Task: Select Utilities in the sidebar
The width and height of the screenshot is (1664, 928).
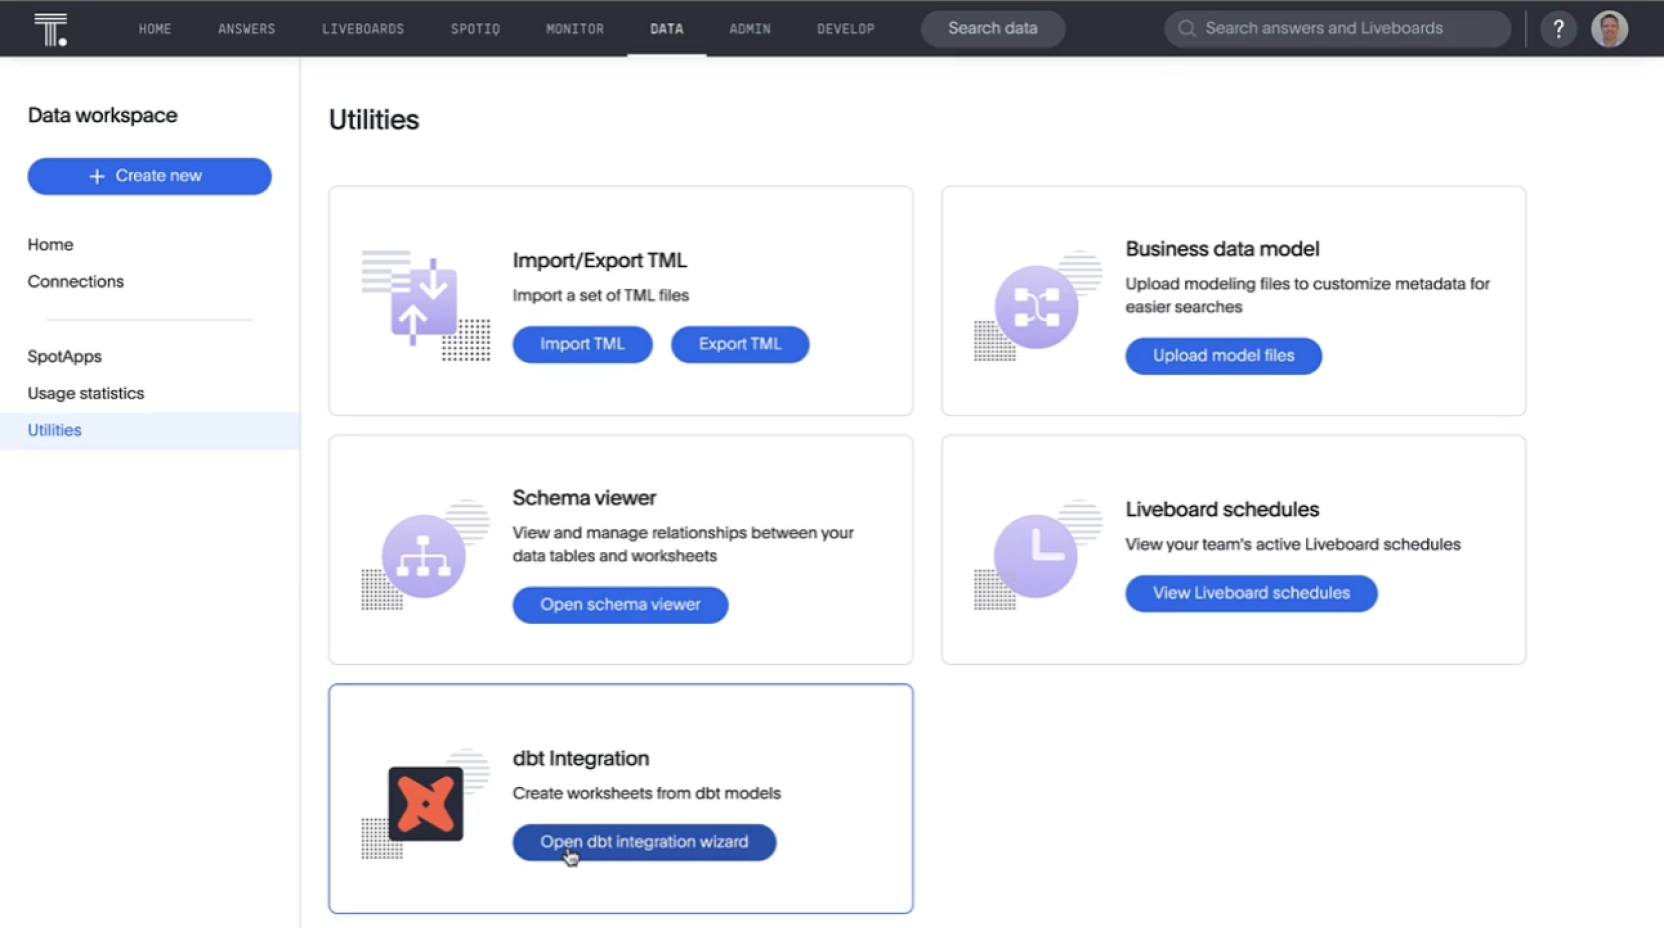Action: pos(149,430)
